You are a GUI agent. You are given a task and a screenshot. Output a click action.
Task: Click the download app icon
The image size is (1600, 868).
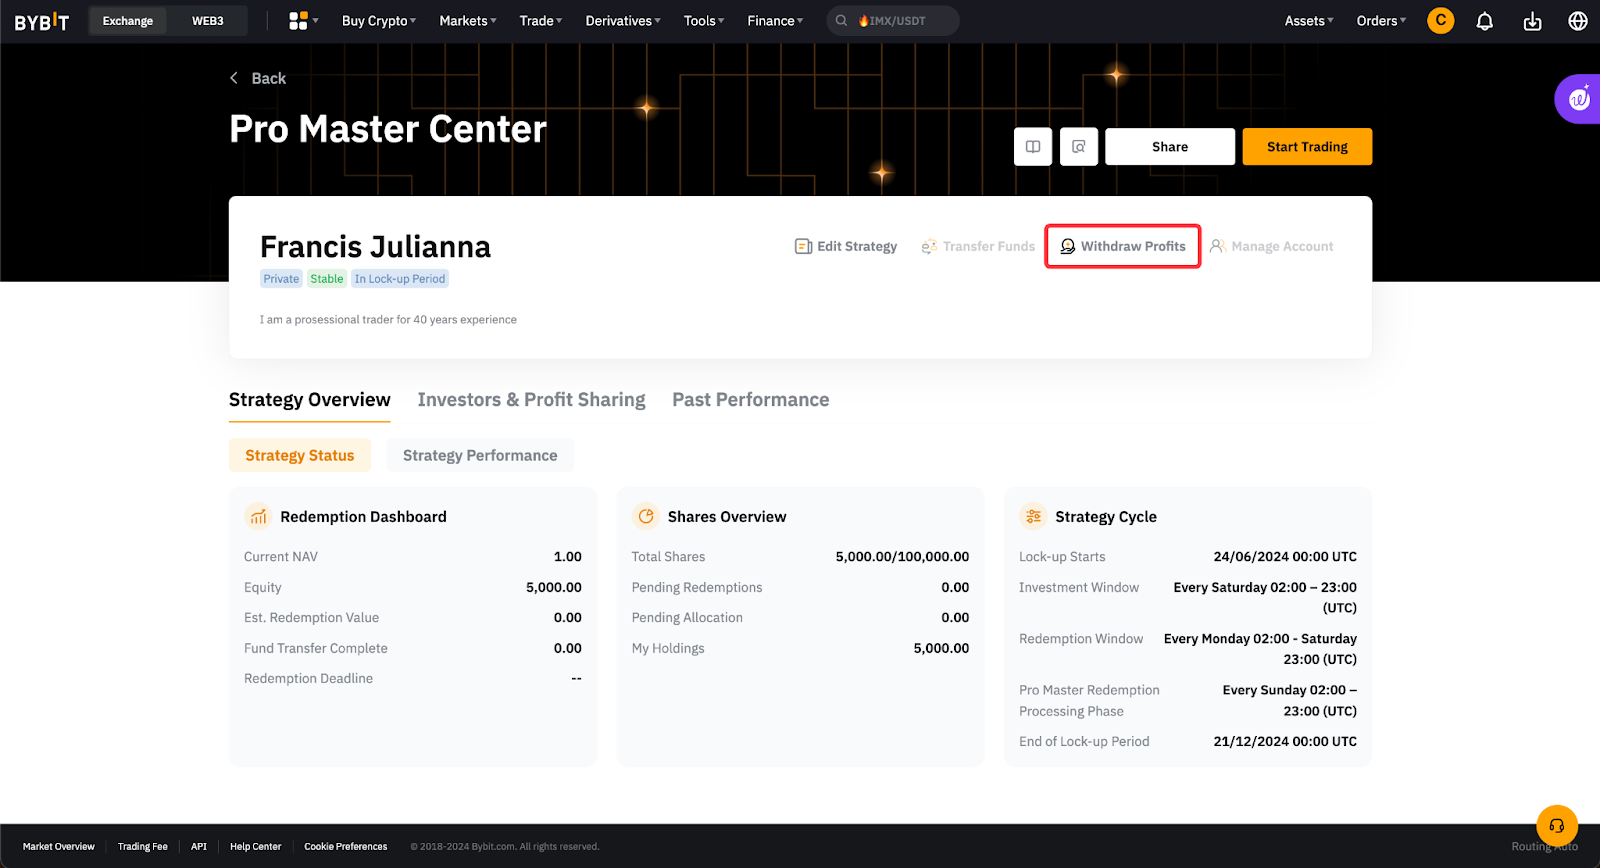click(x=1532, y=21)
